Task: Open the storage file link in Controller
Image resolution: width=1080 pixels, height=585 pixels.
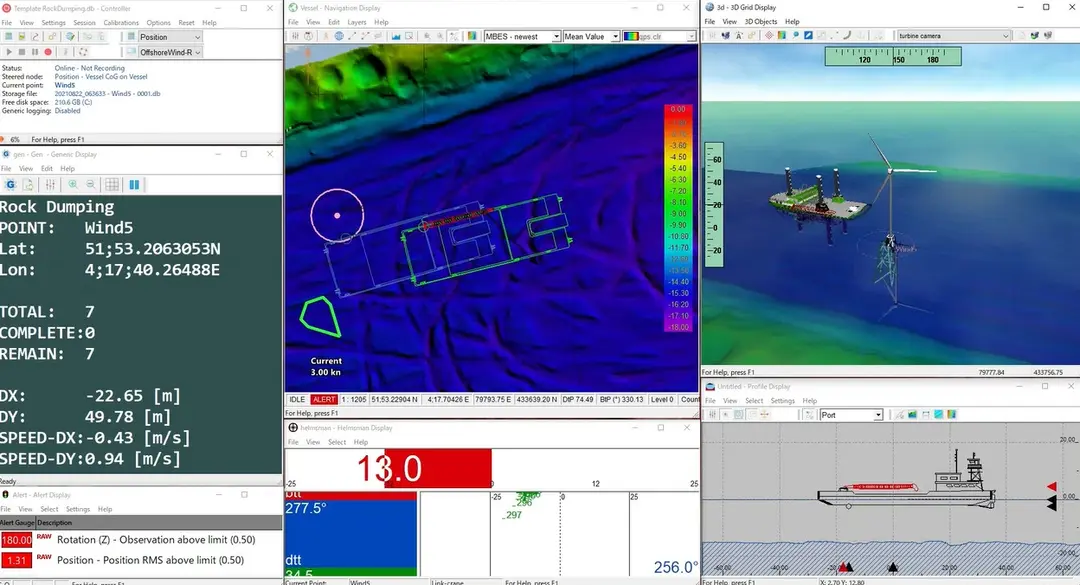Action: click(107, 94)
